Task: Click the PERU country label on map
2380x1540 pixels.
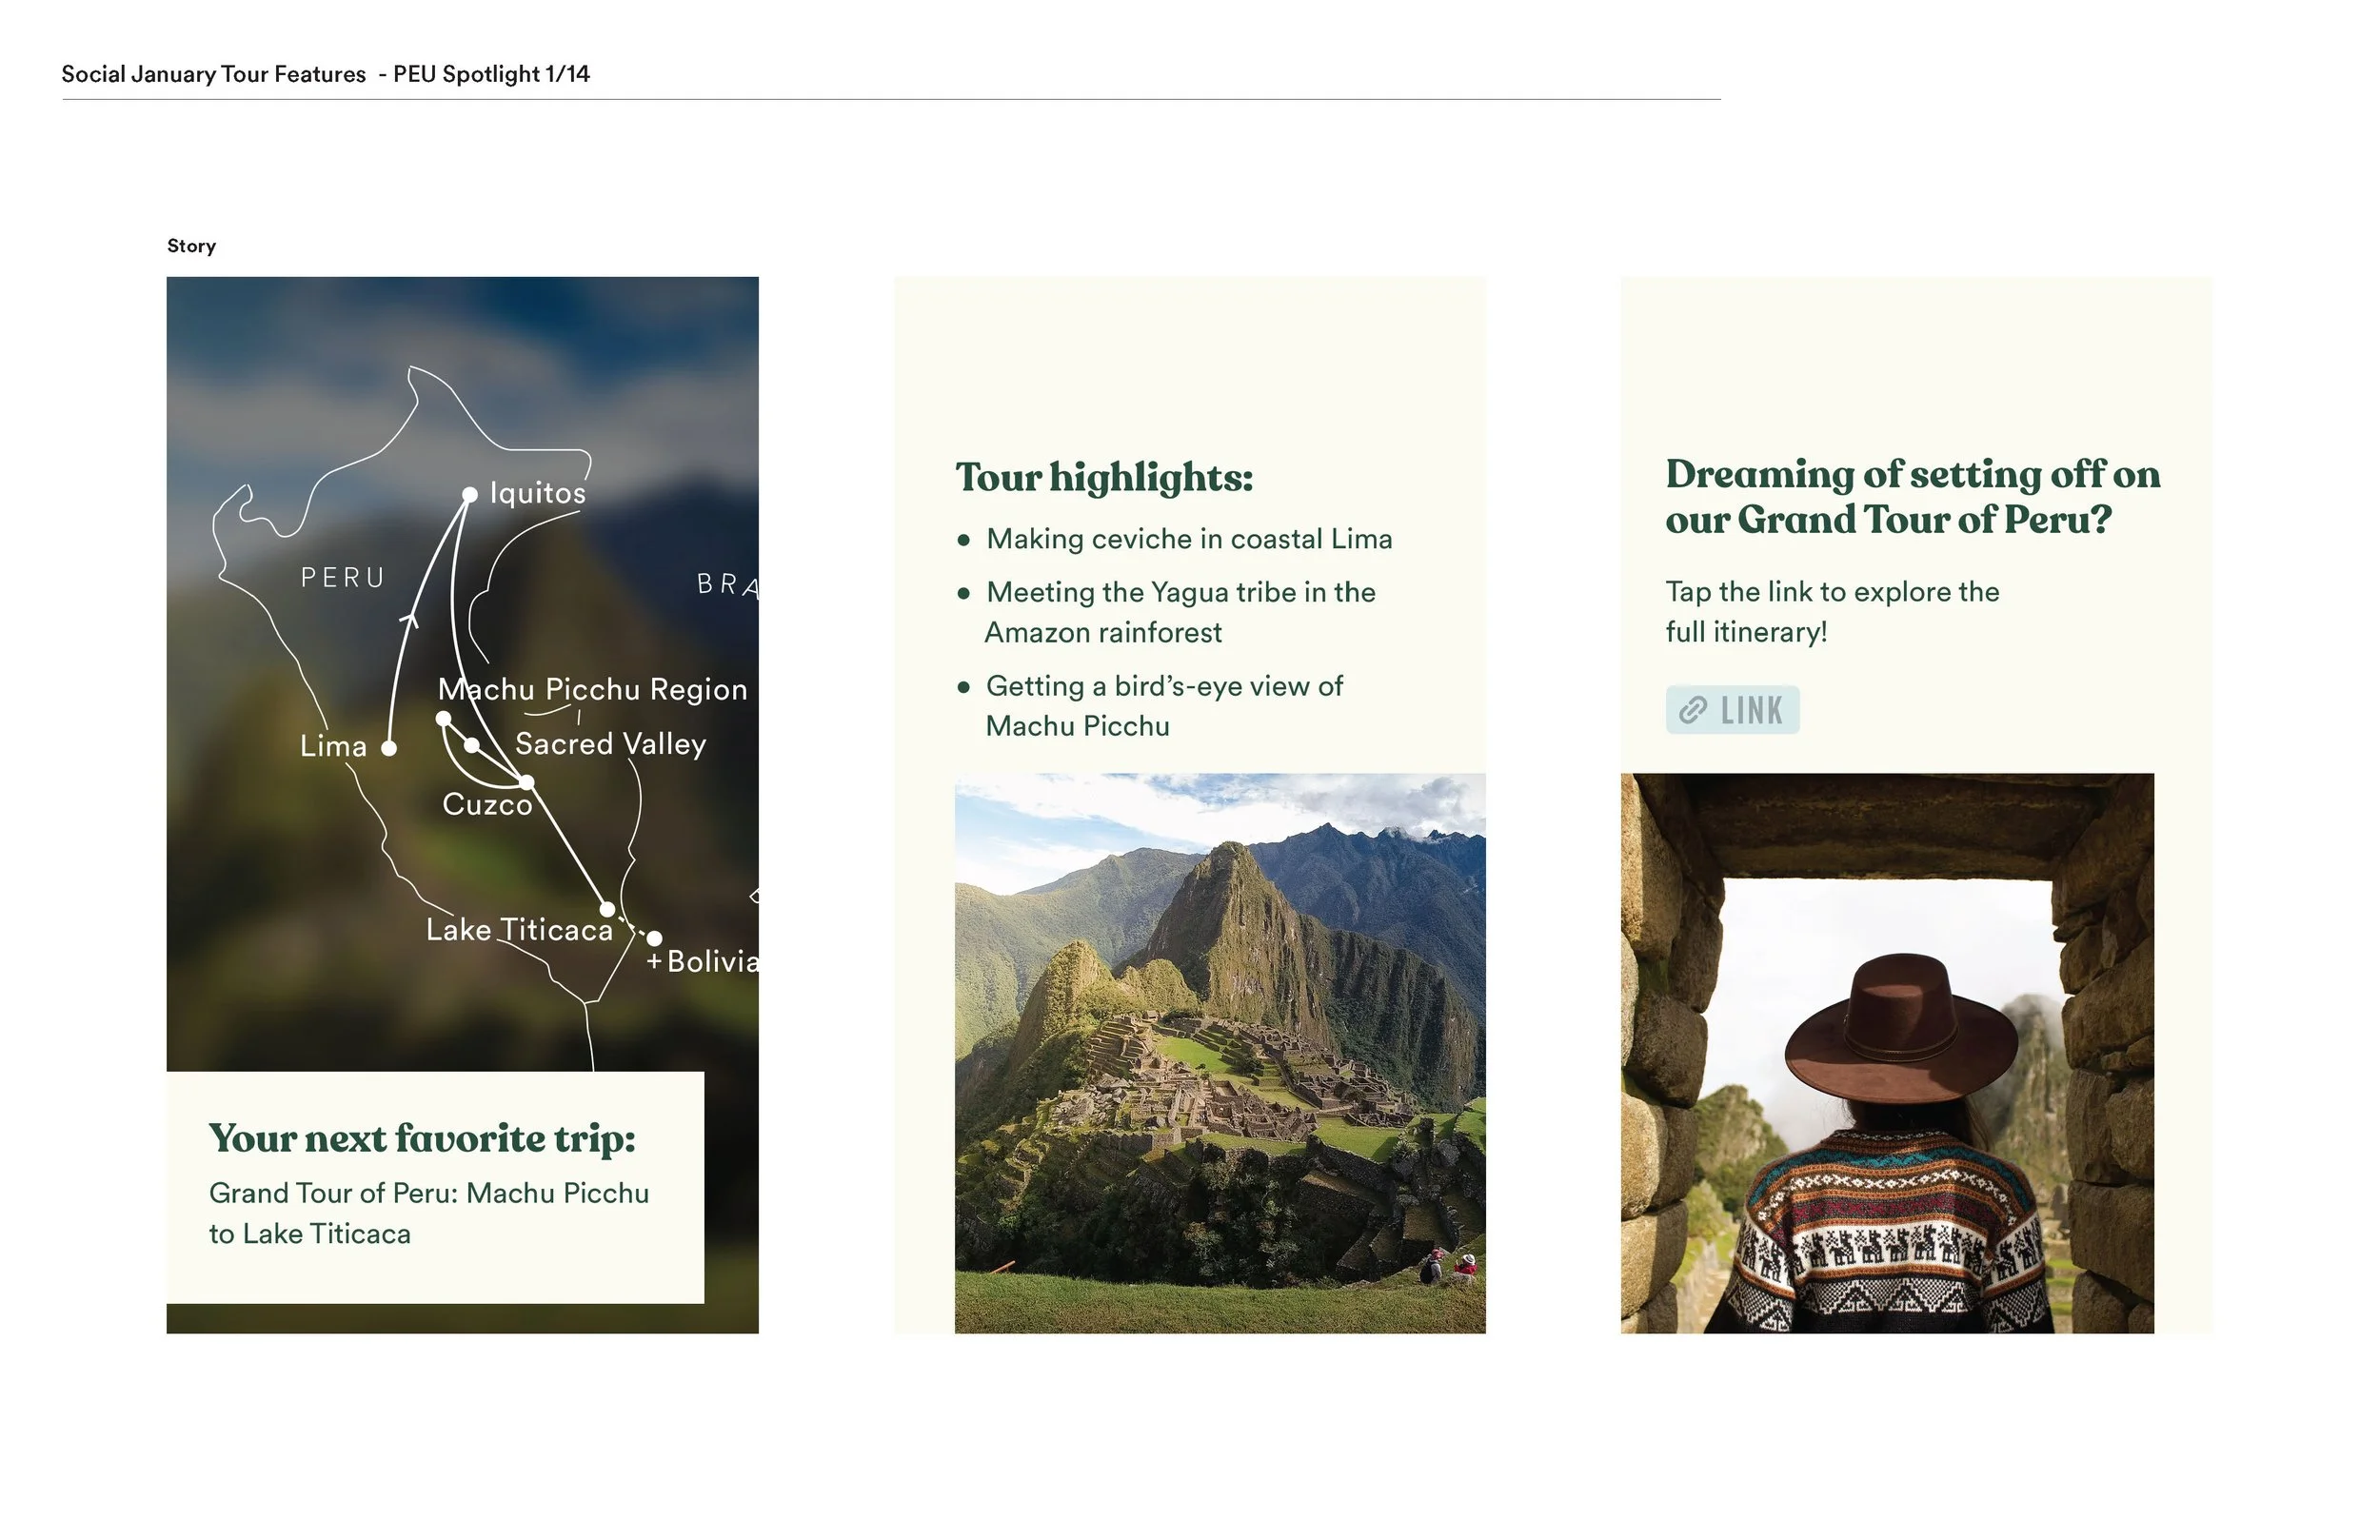Action: pyautogui.click(x=343, y=578)
